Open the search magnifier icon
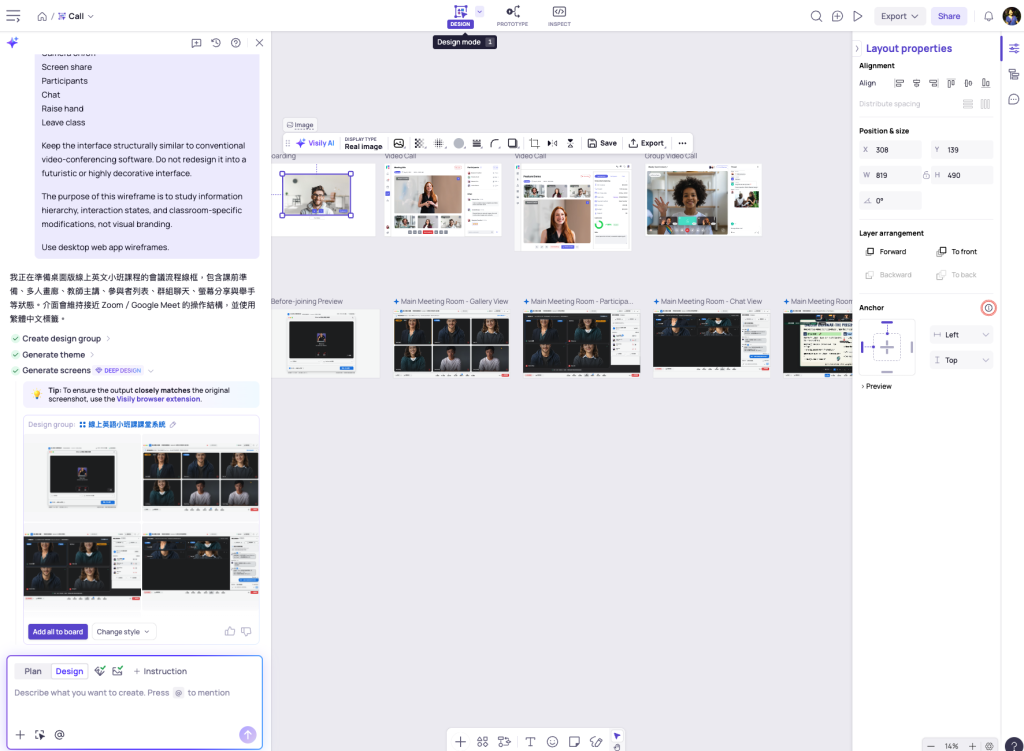1024x751 pixels. pyautogui.click(x=816, y=16)
